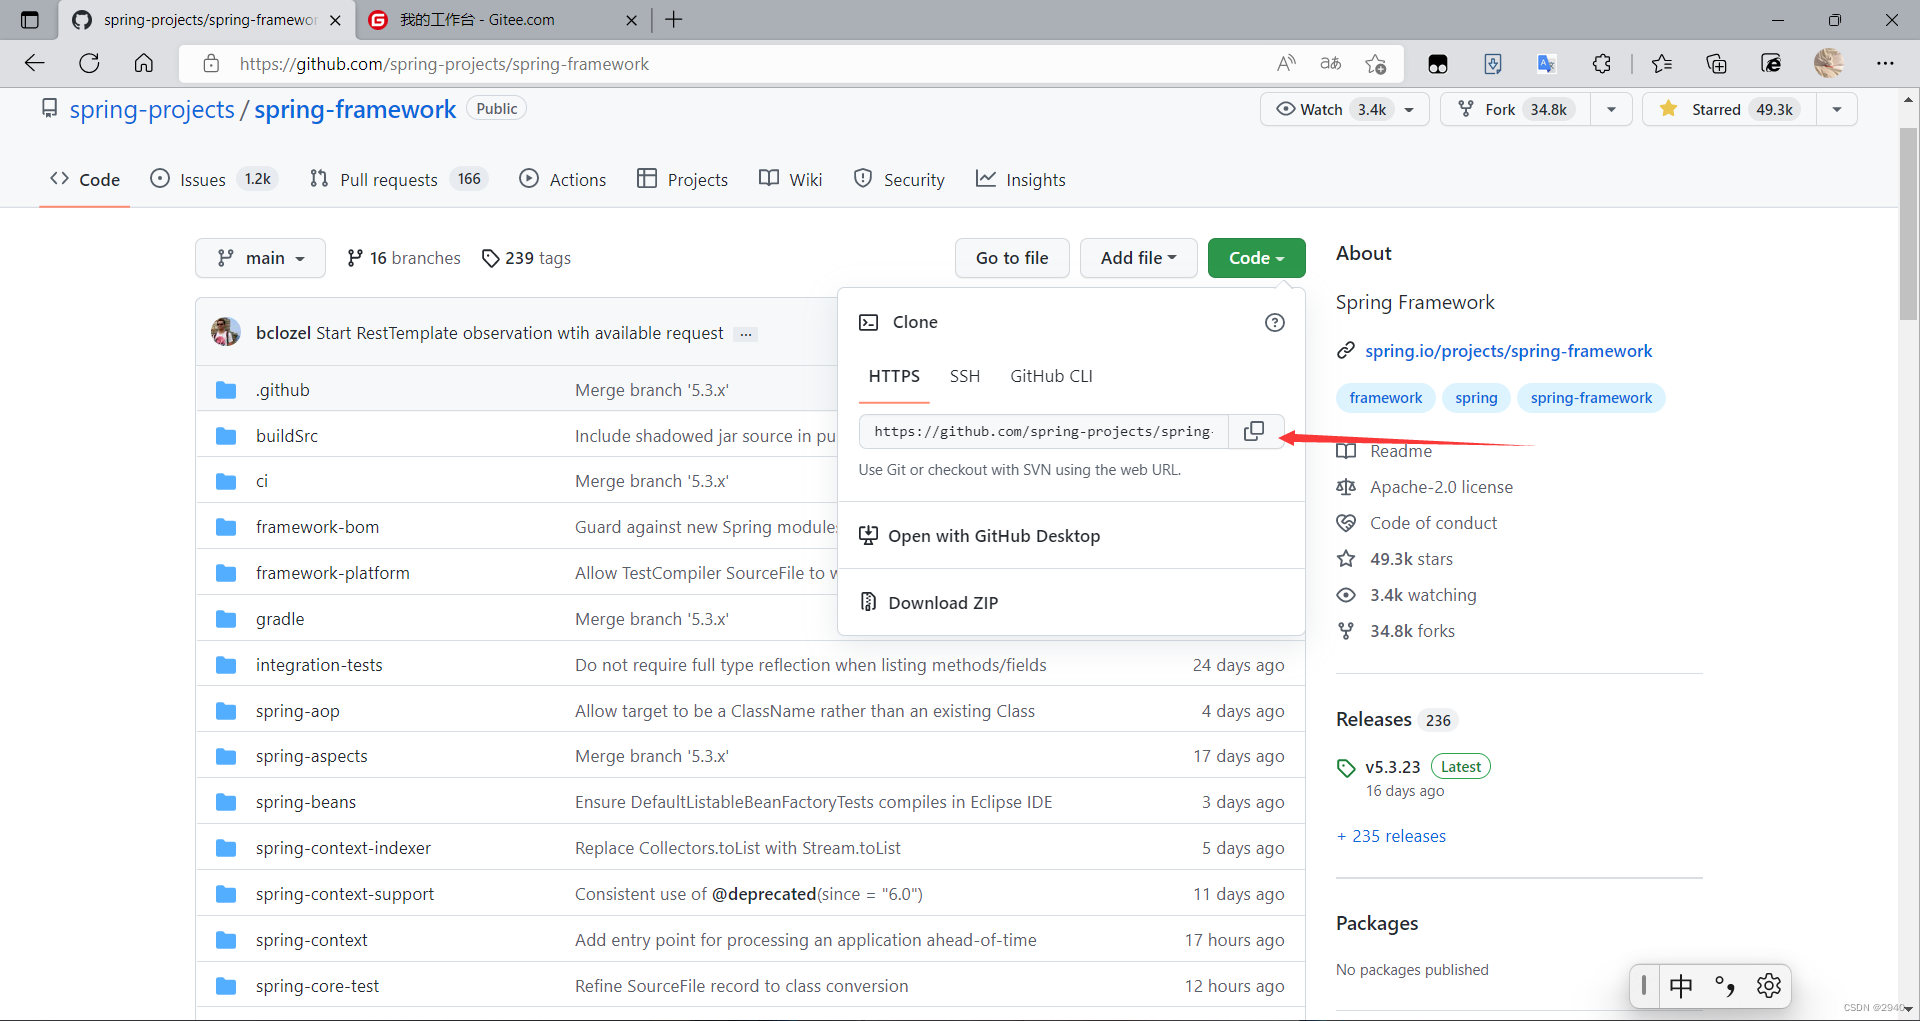Click the + 235 releases link

click(x=1392, y=836)
